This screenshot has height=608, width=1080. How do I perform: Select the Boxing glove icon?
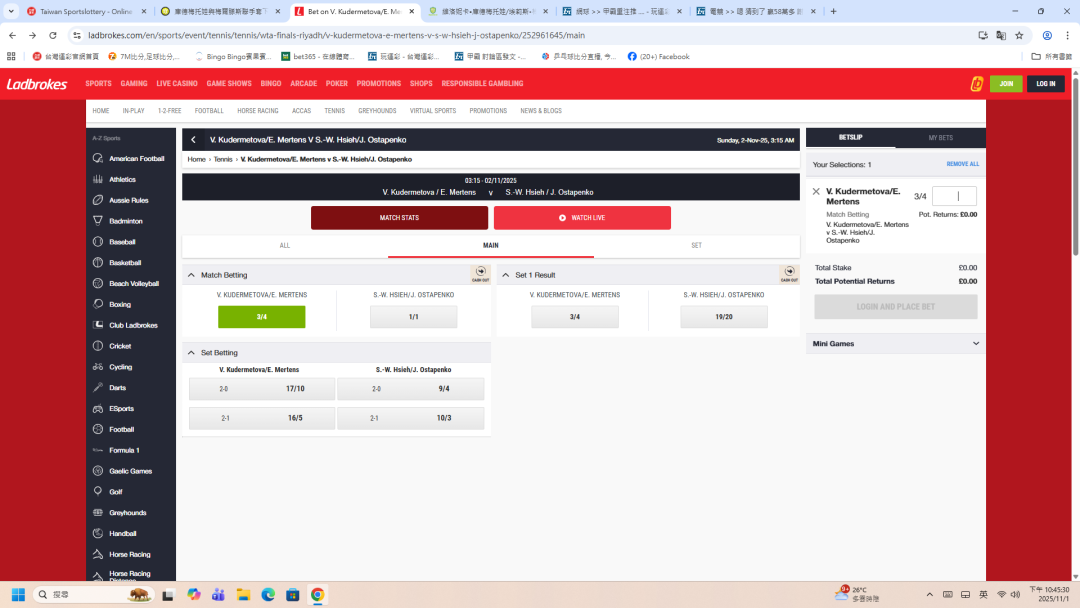(x=98, y=304)
